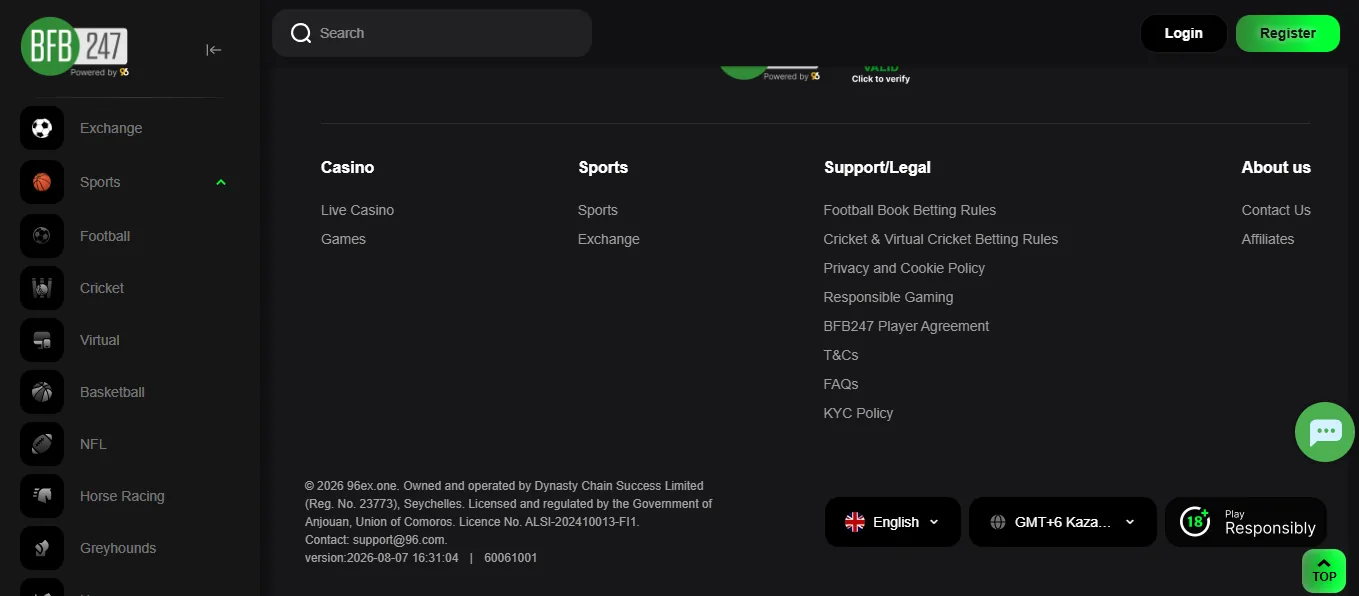Click the Exchange soccer ball icon

(42, 128)
